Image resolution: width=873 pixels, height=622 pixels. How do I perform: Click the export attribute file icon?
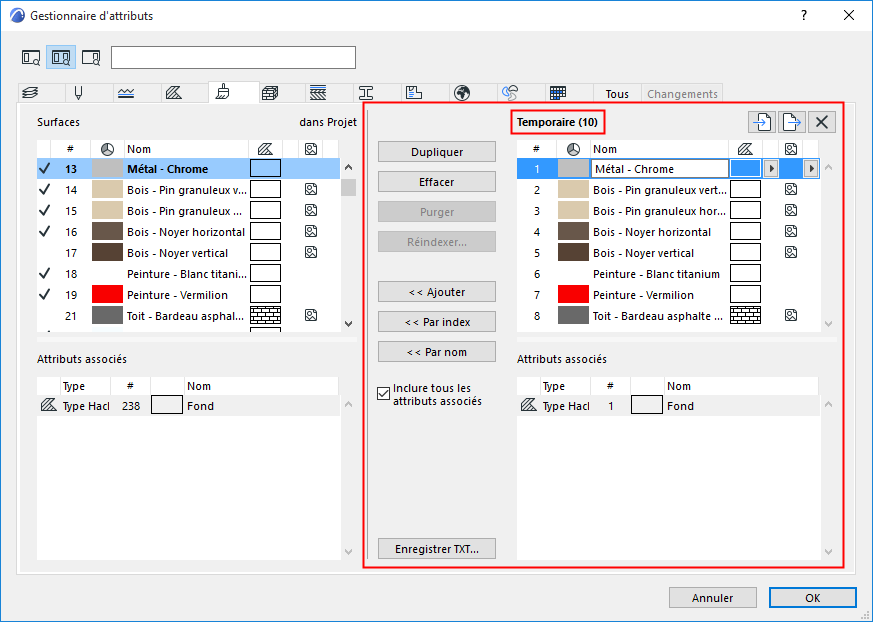click(x=792, y=122)
